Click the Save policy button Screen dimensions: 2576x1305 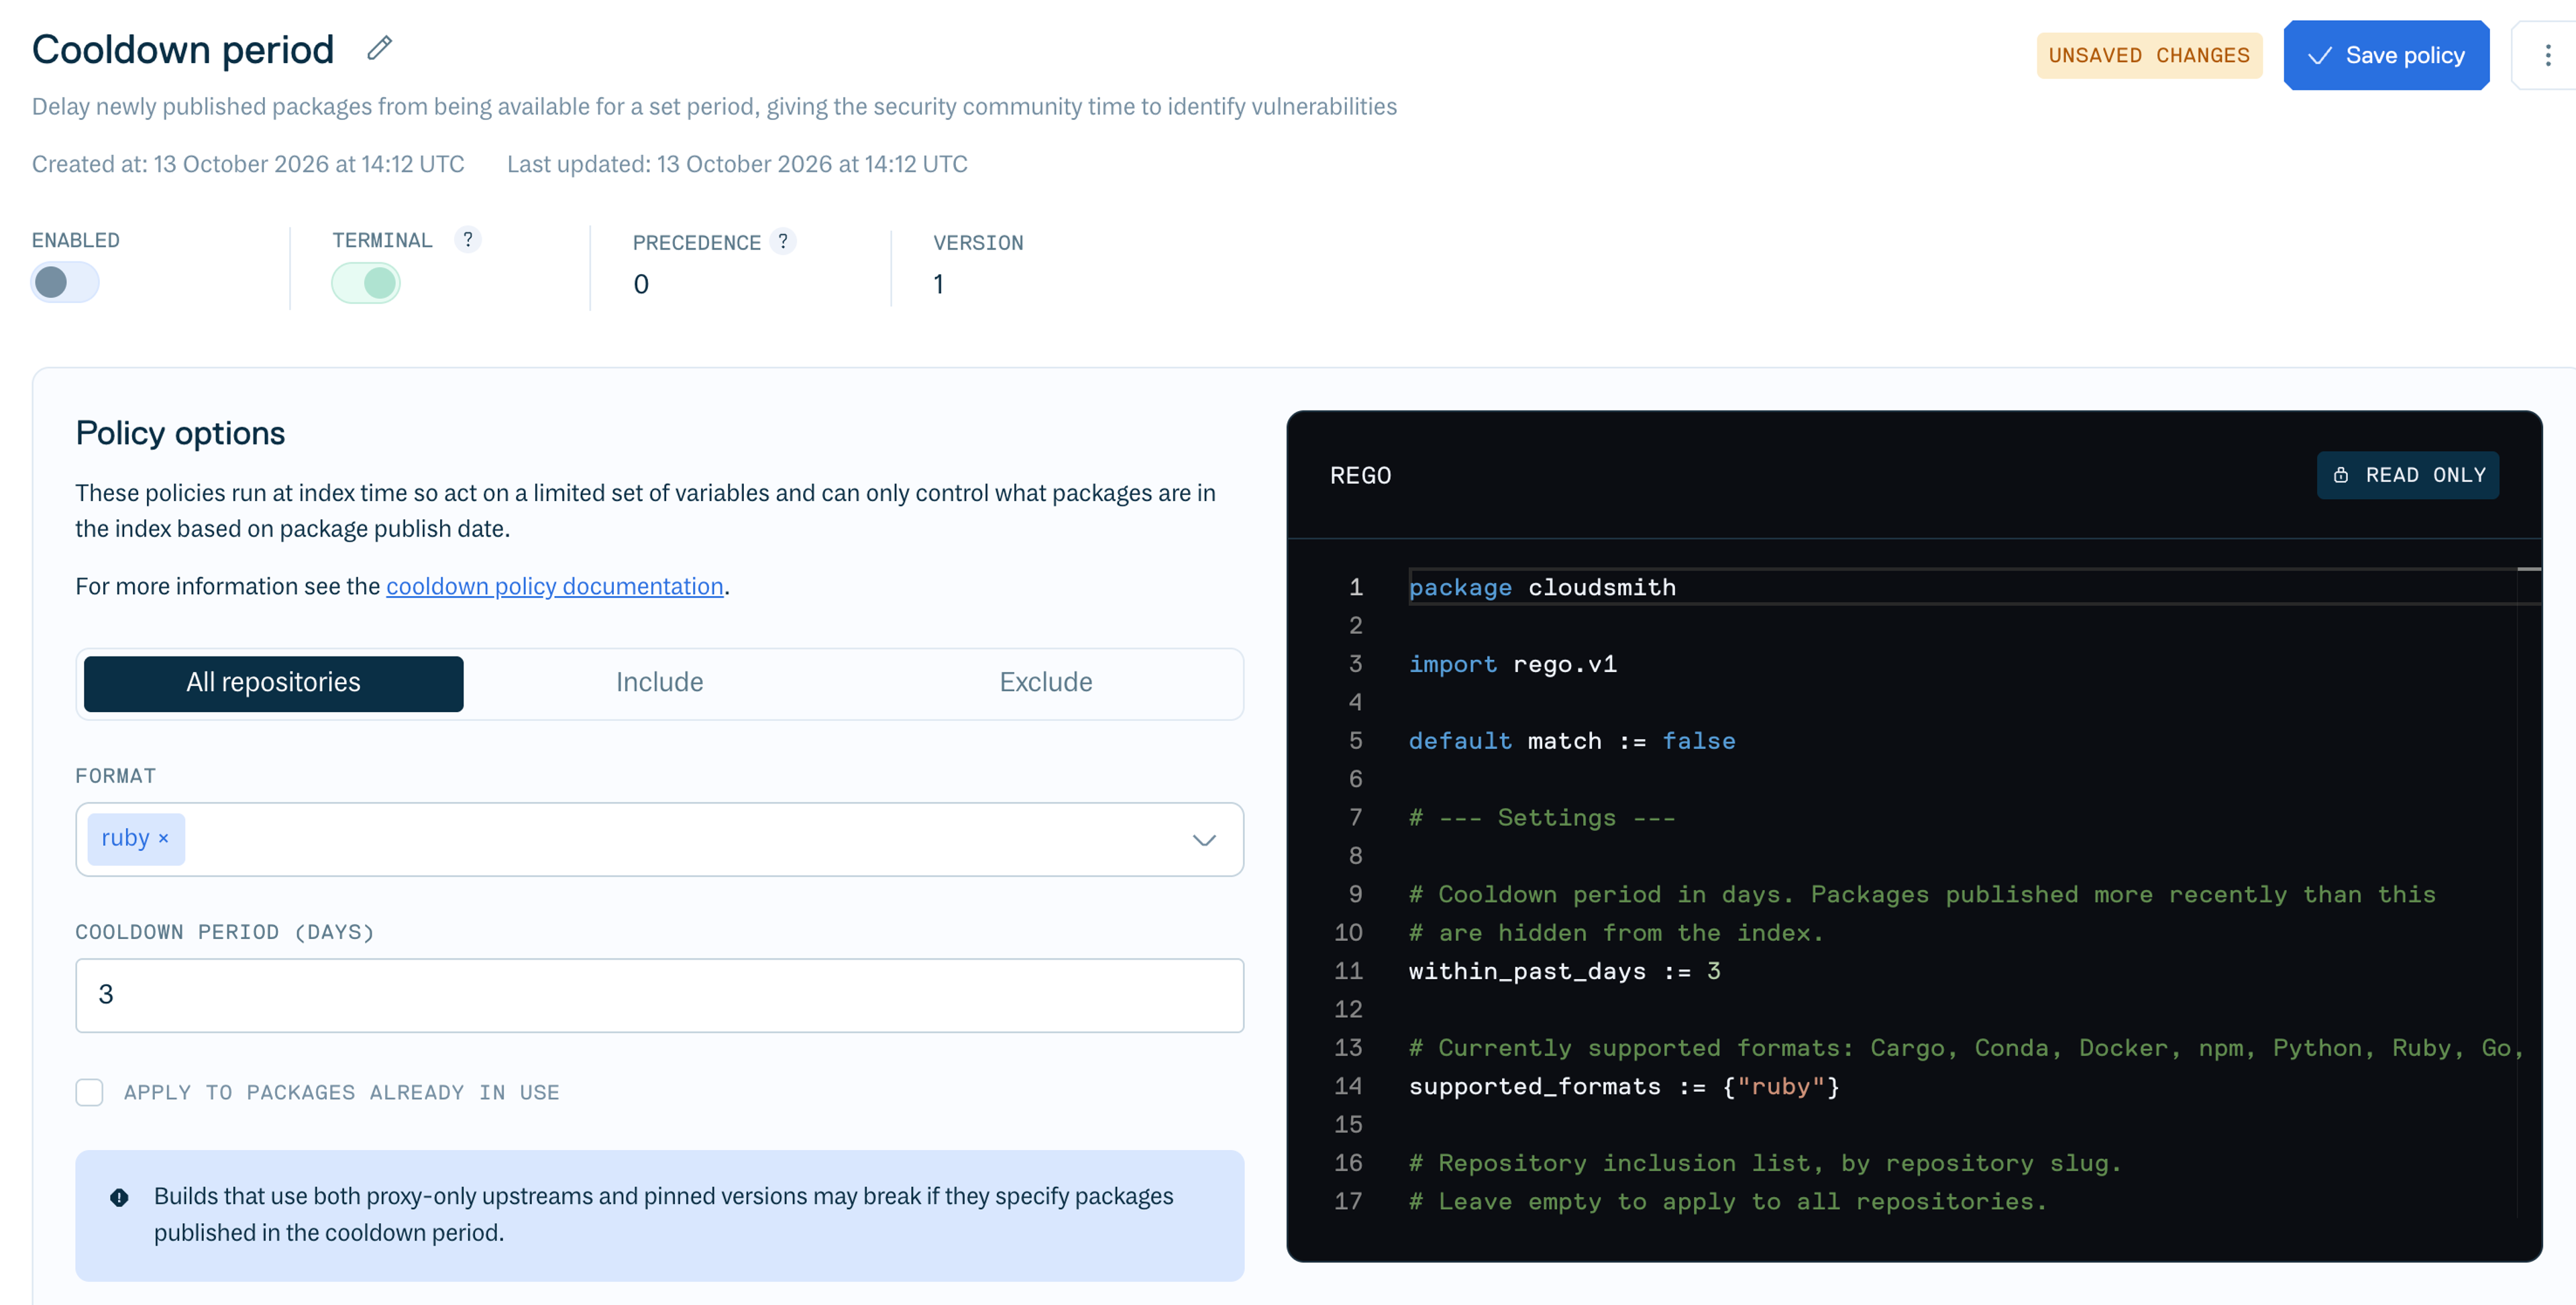[x=2386, y=55]
